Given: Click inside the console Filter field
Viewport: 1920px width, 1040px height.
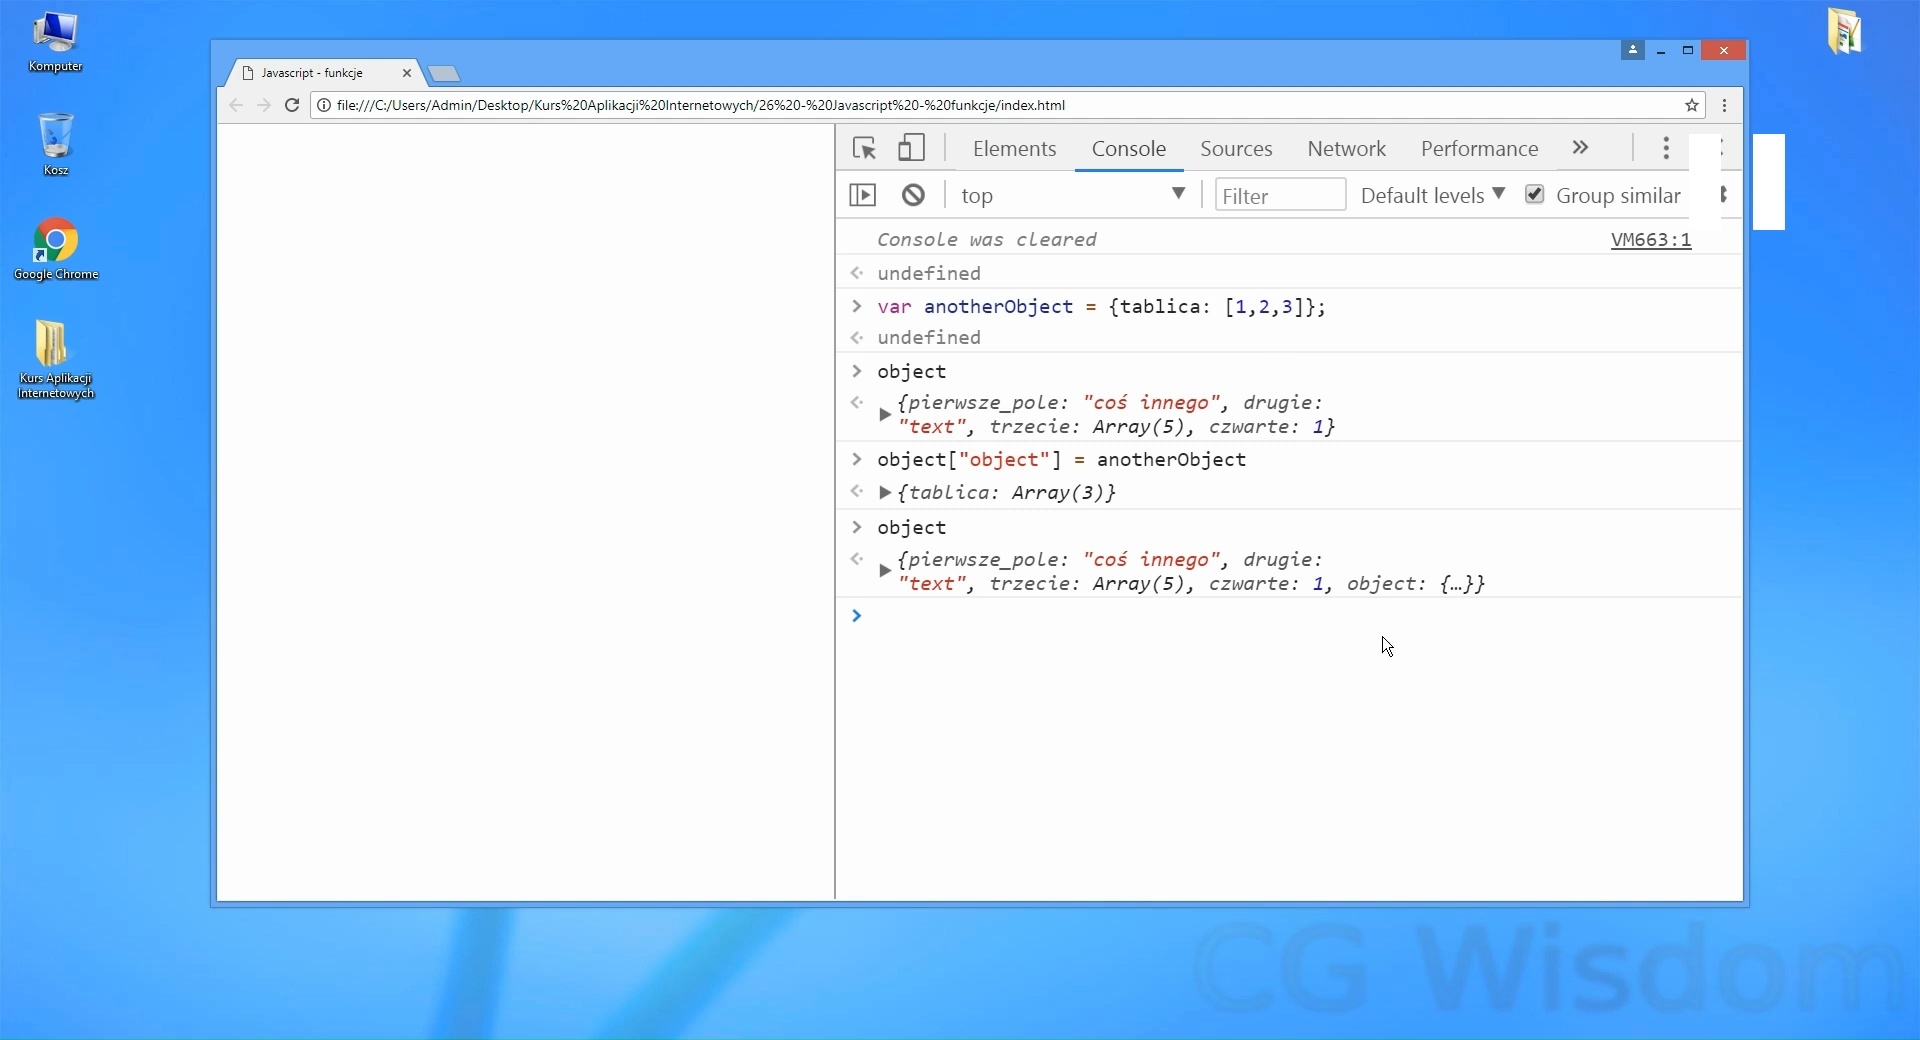Looking at the screenshot, I should 1280,195.
